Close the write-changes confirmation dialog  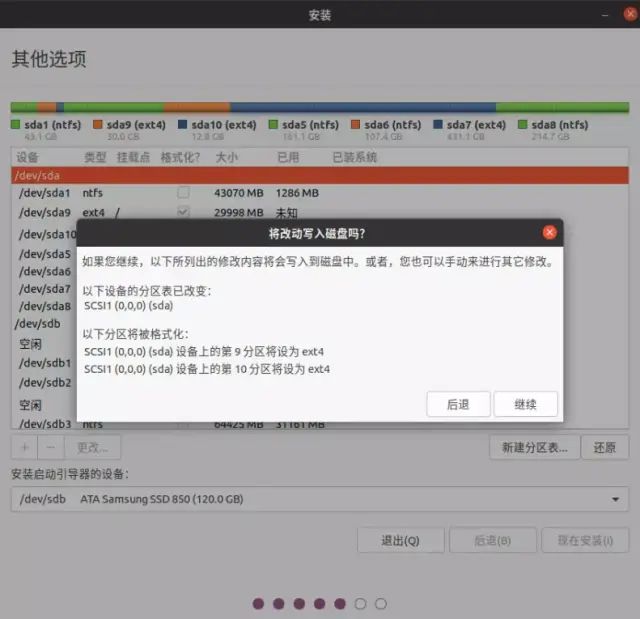[x=549, y=233]
